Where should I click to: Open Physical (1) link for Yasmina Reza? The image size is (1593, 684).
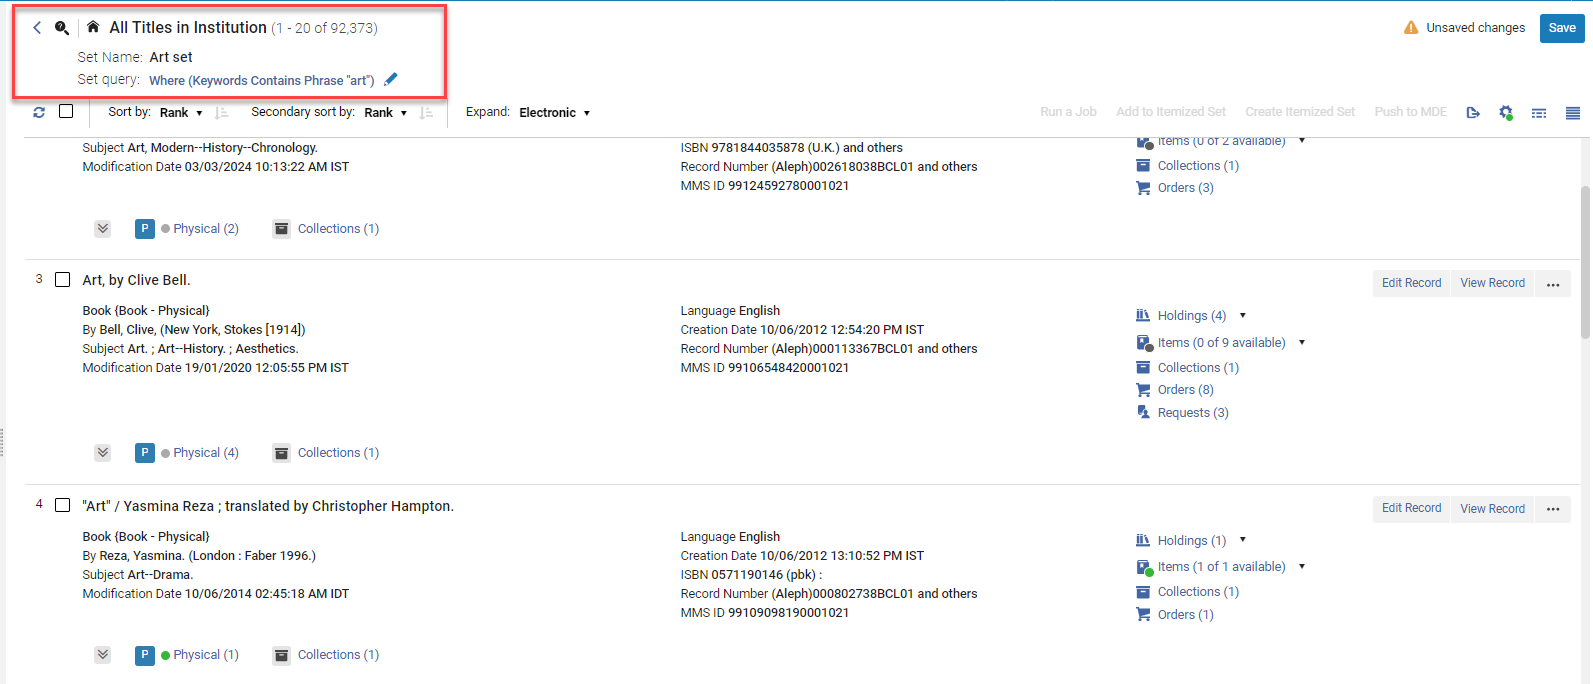click(206, 655)
